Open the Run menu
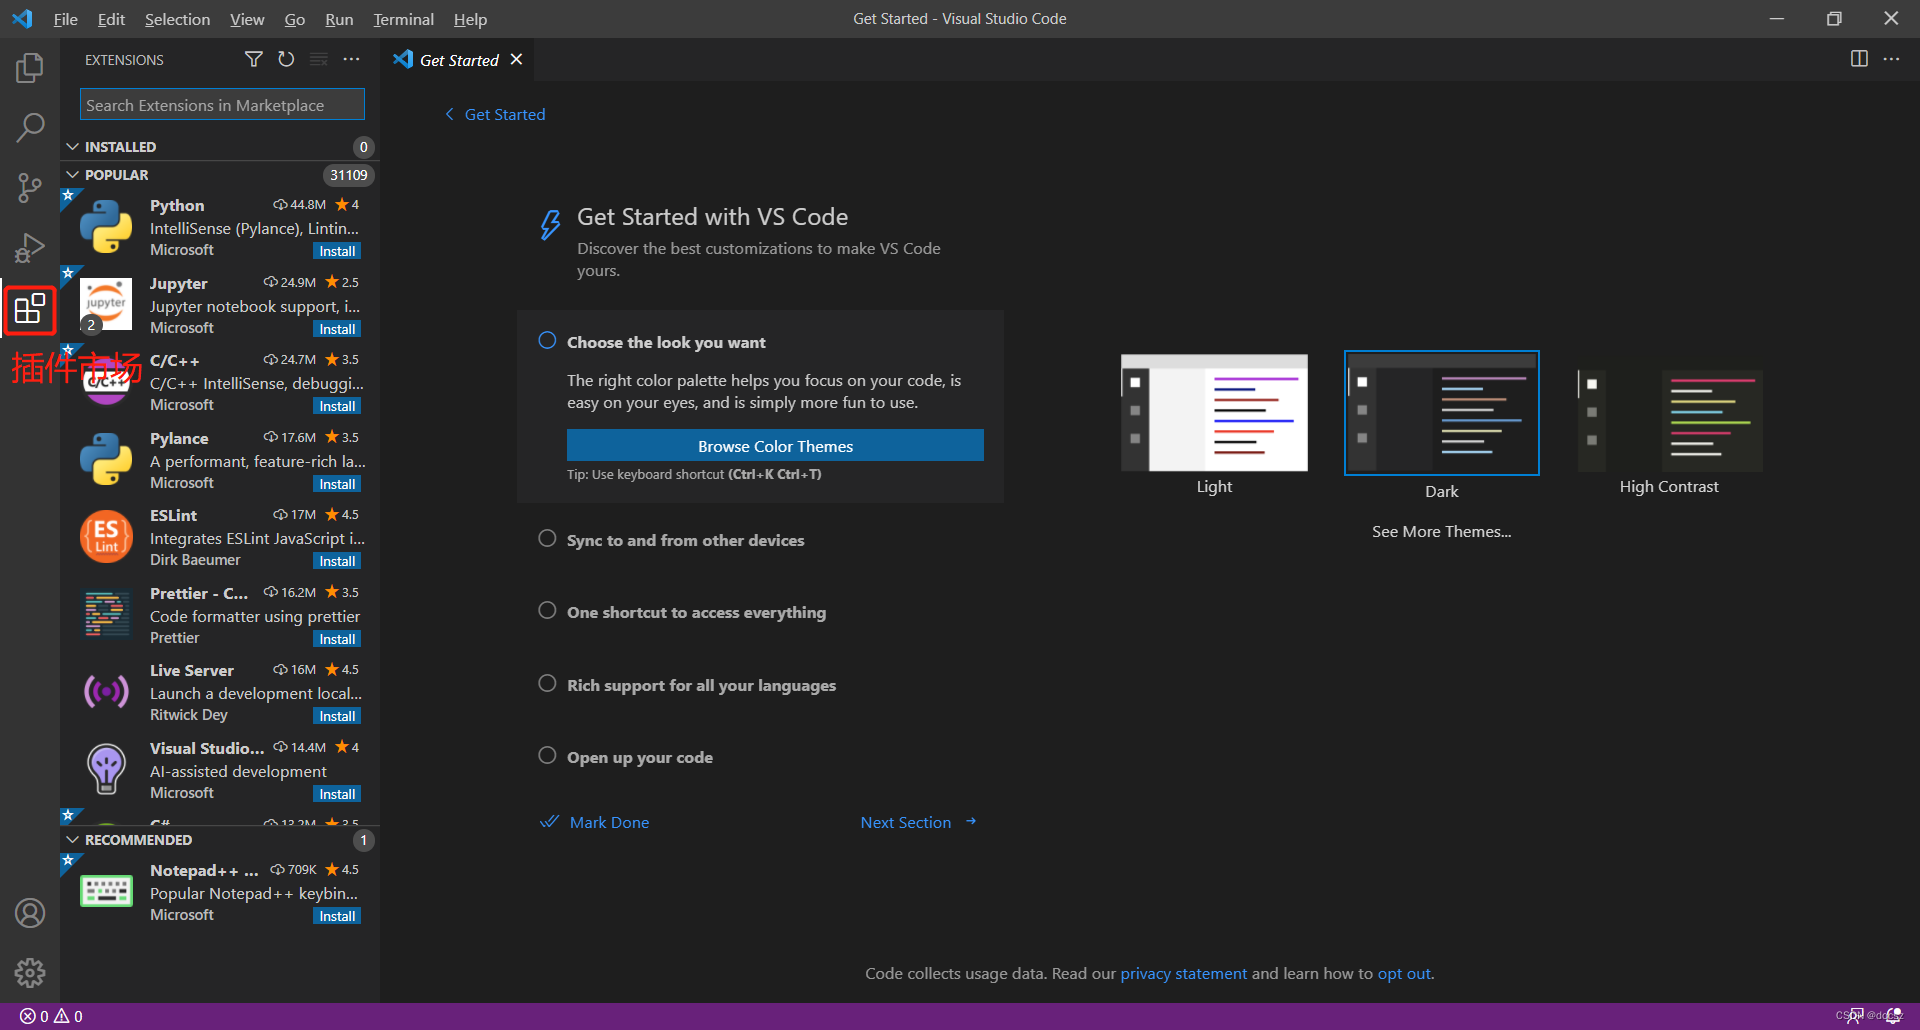Viewport: 1920px width, 1030px height. click(339, 19)
